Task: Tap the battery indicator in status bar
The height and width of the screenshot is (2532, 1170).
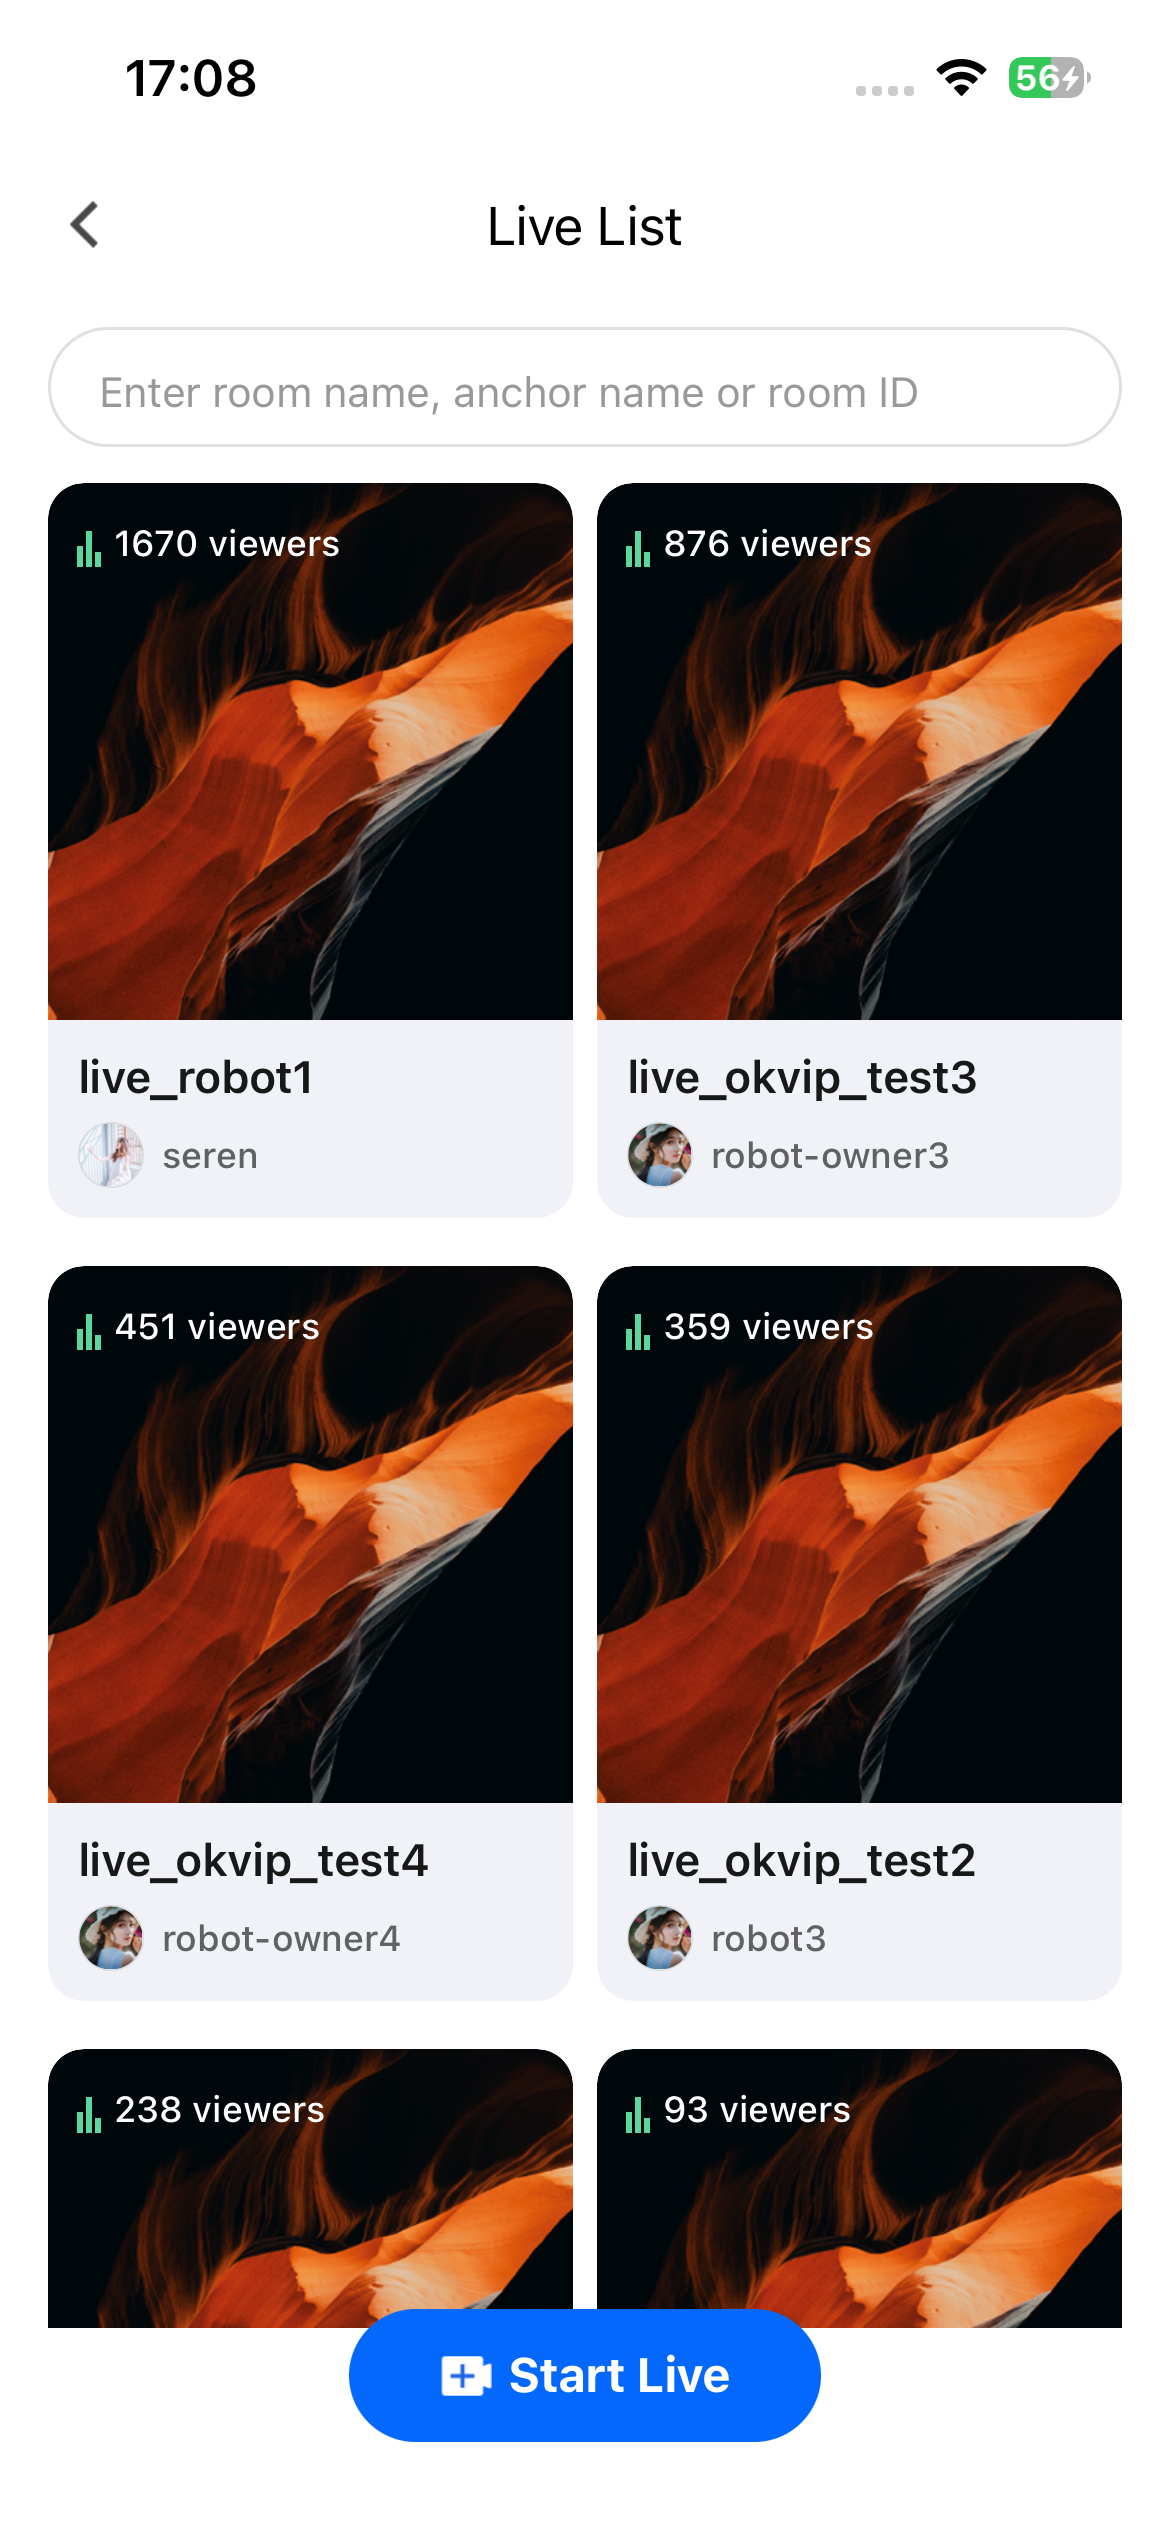Action: 1049,78
